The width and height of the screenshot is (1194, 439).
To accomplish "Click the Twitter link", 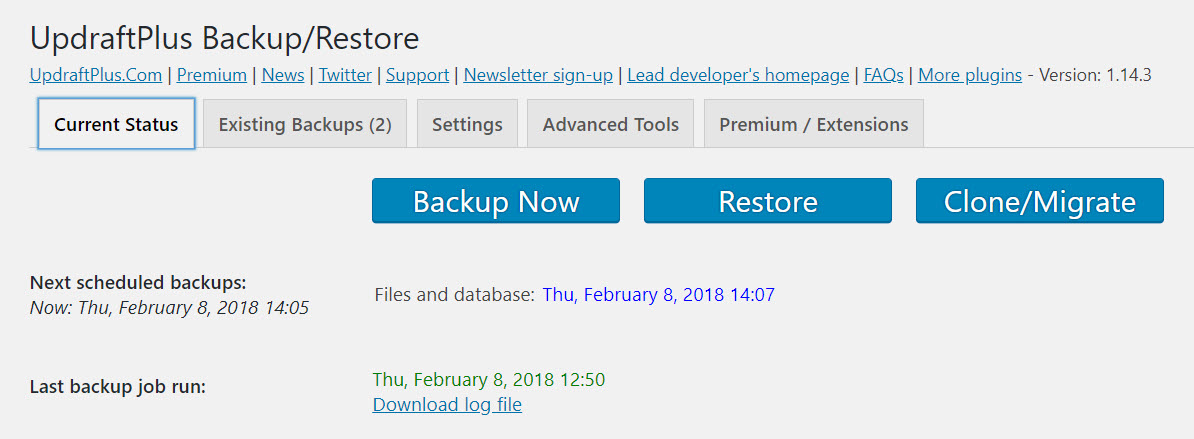I will point(345,75).
